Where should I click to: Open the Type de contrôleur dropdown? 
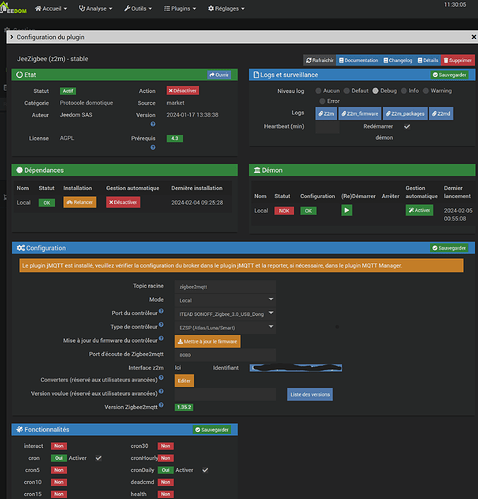coord(225,327)
